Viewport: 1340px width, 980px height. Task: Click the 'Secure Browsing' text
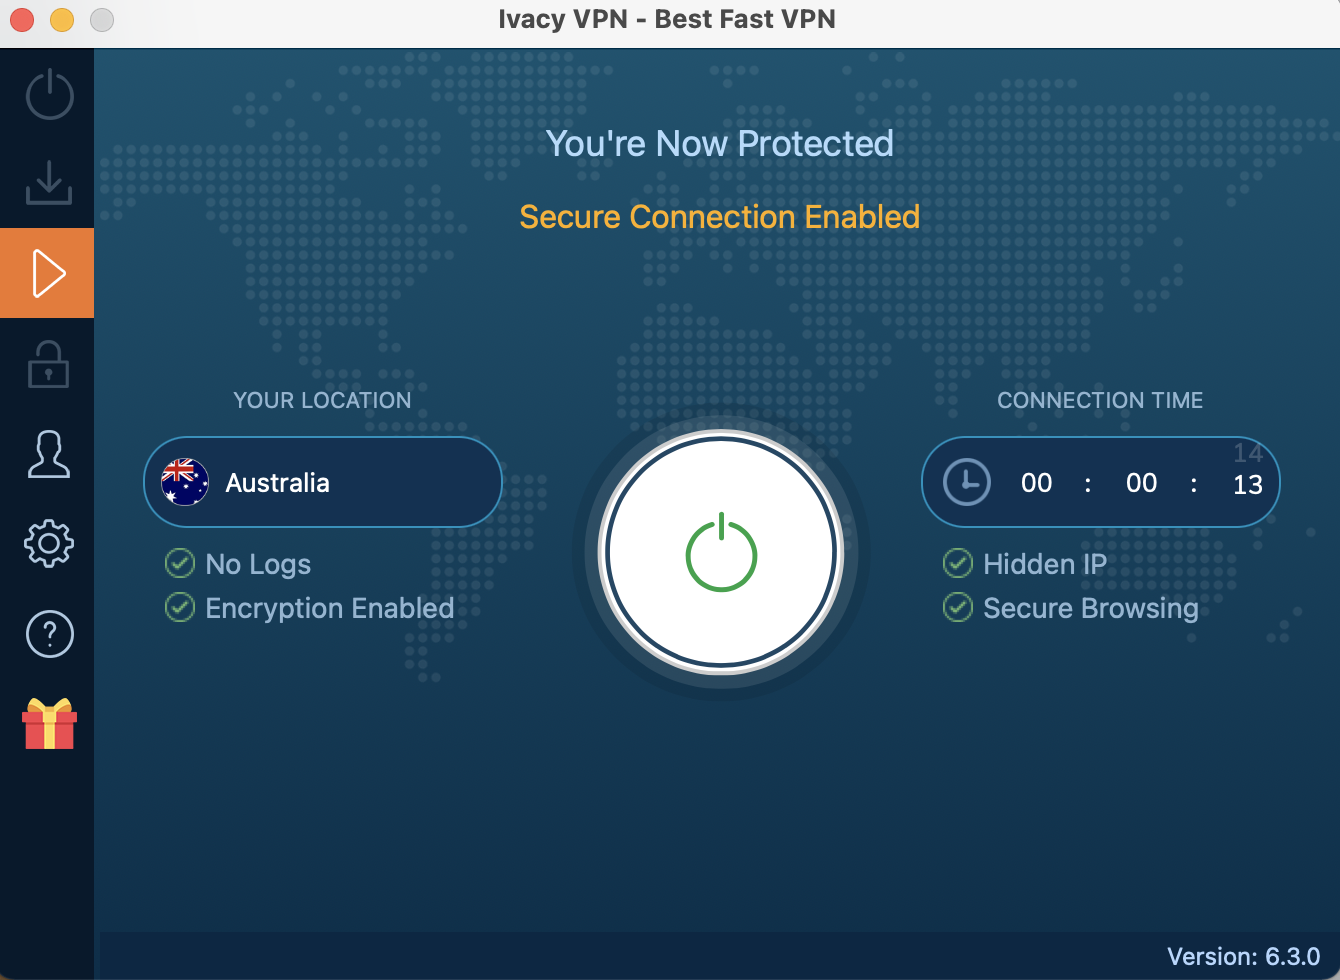point(1091,608)
